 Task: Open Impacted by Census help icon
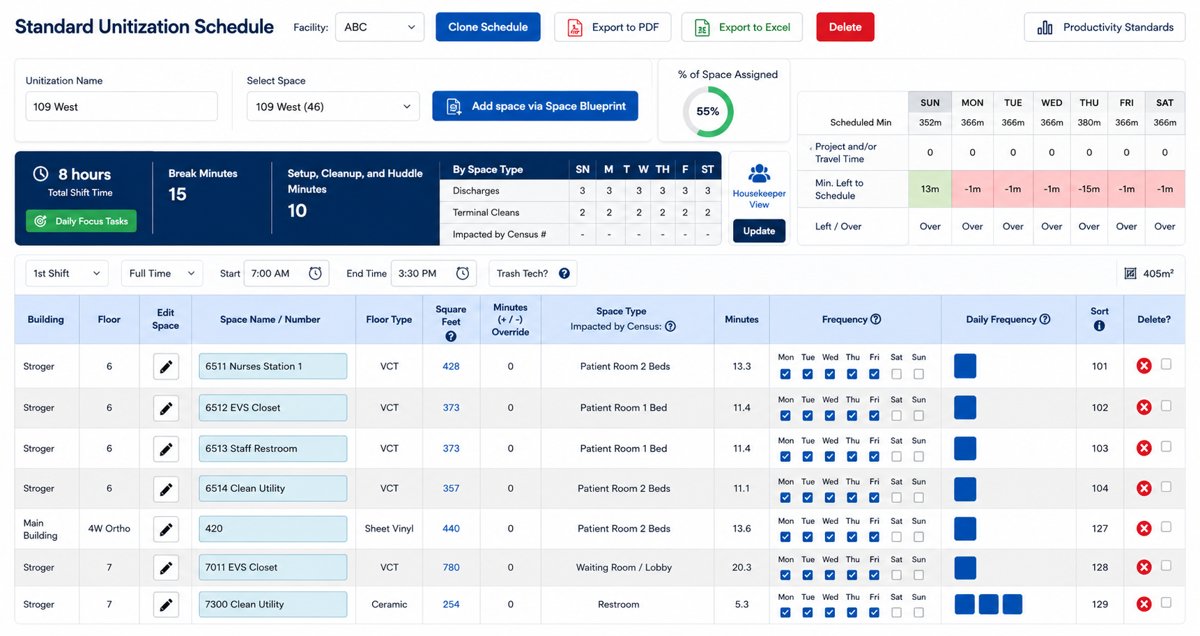tap(670, 326)
